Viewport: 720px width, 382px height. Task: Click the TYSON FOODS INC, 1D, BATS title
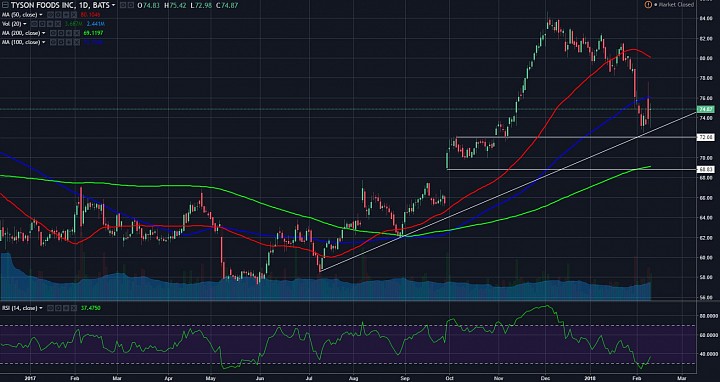(60, 5)
